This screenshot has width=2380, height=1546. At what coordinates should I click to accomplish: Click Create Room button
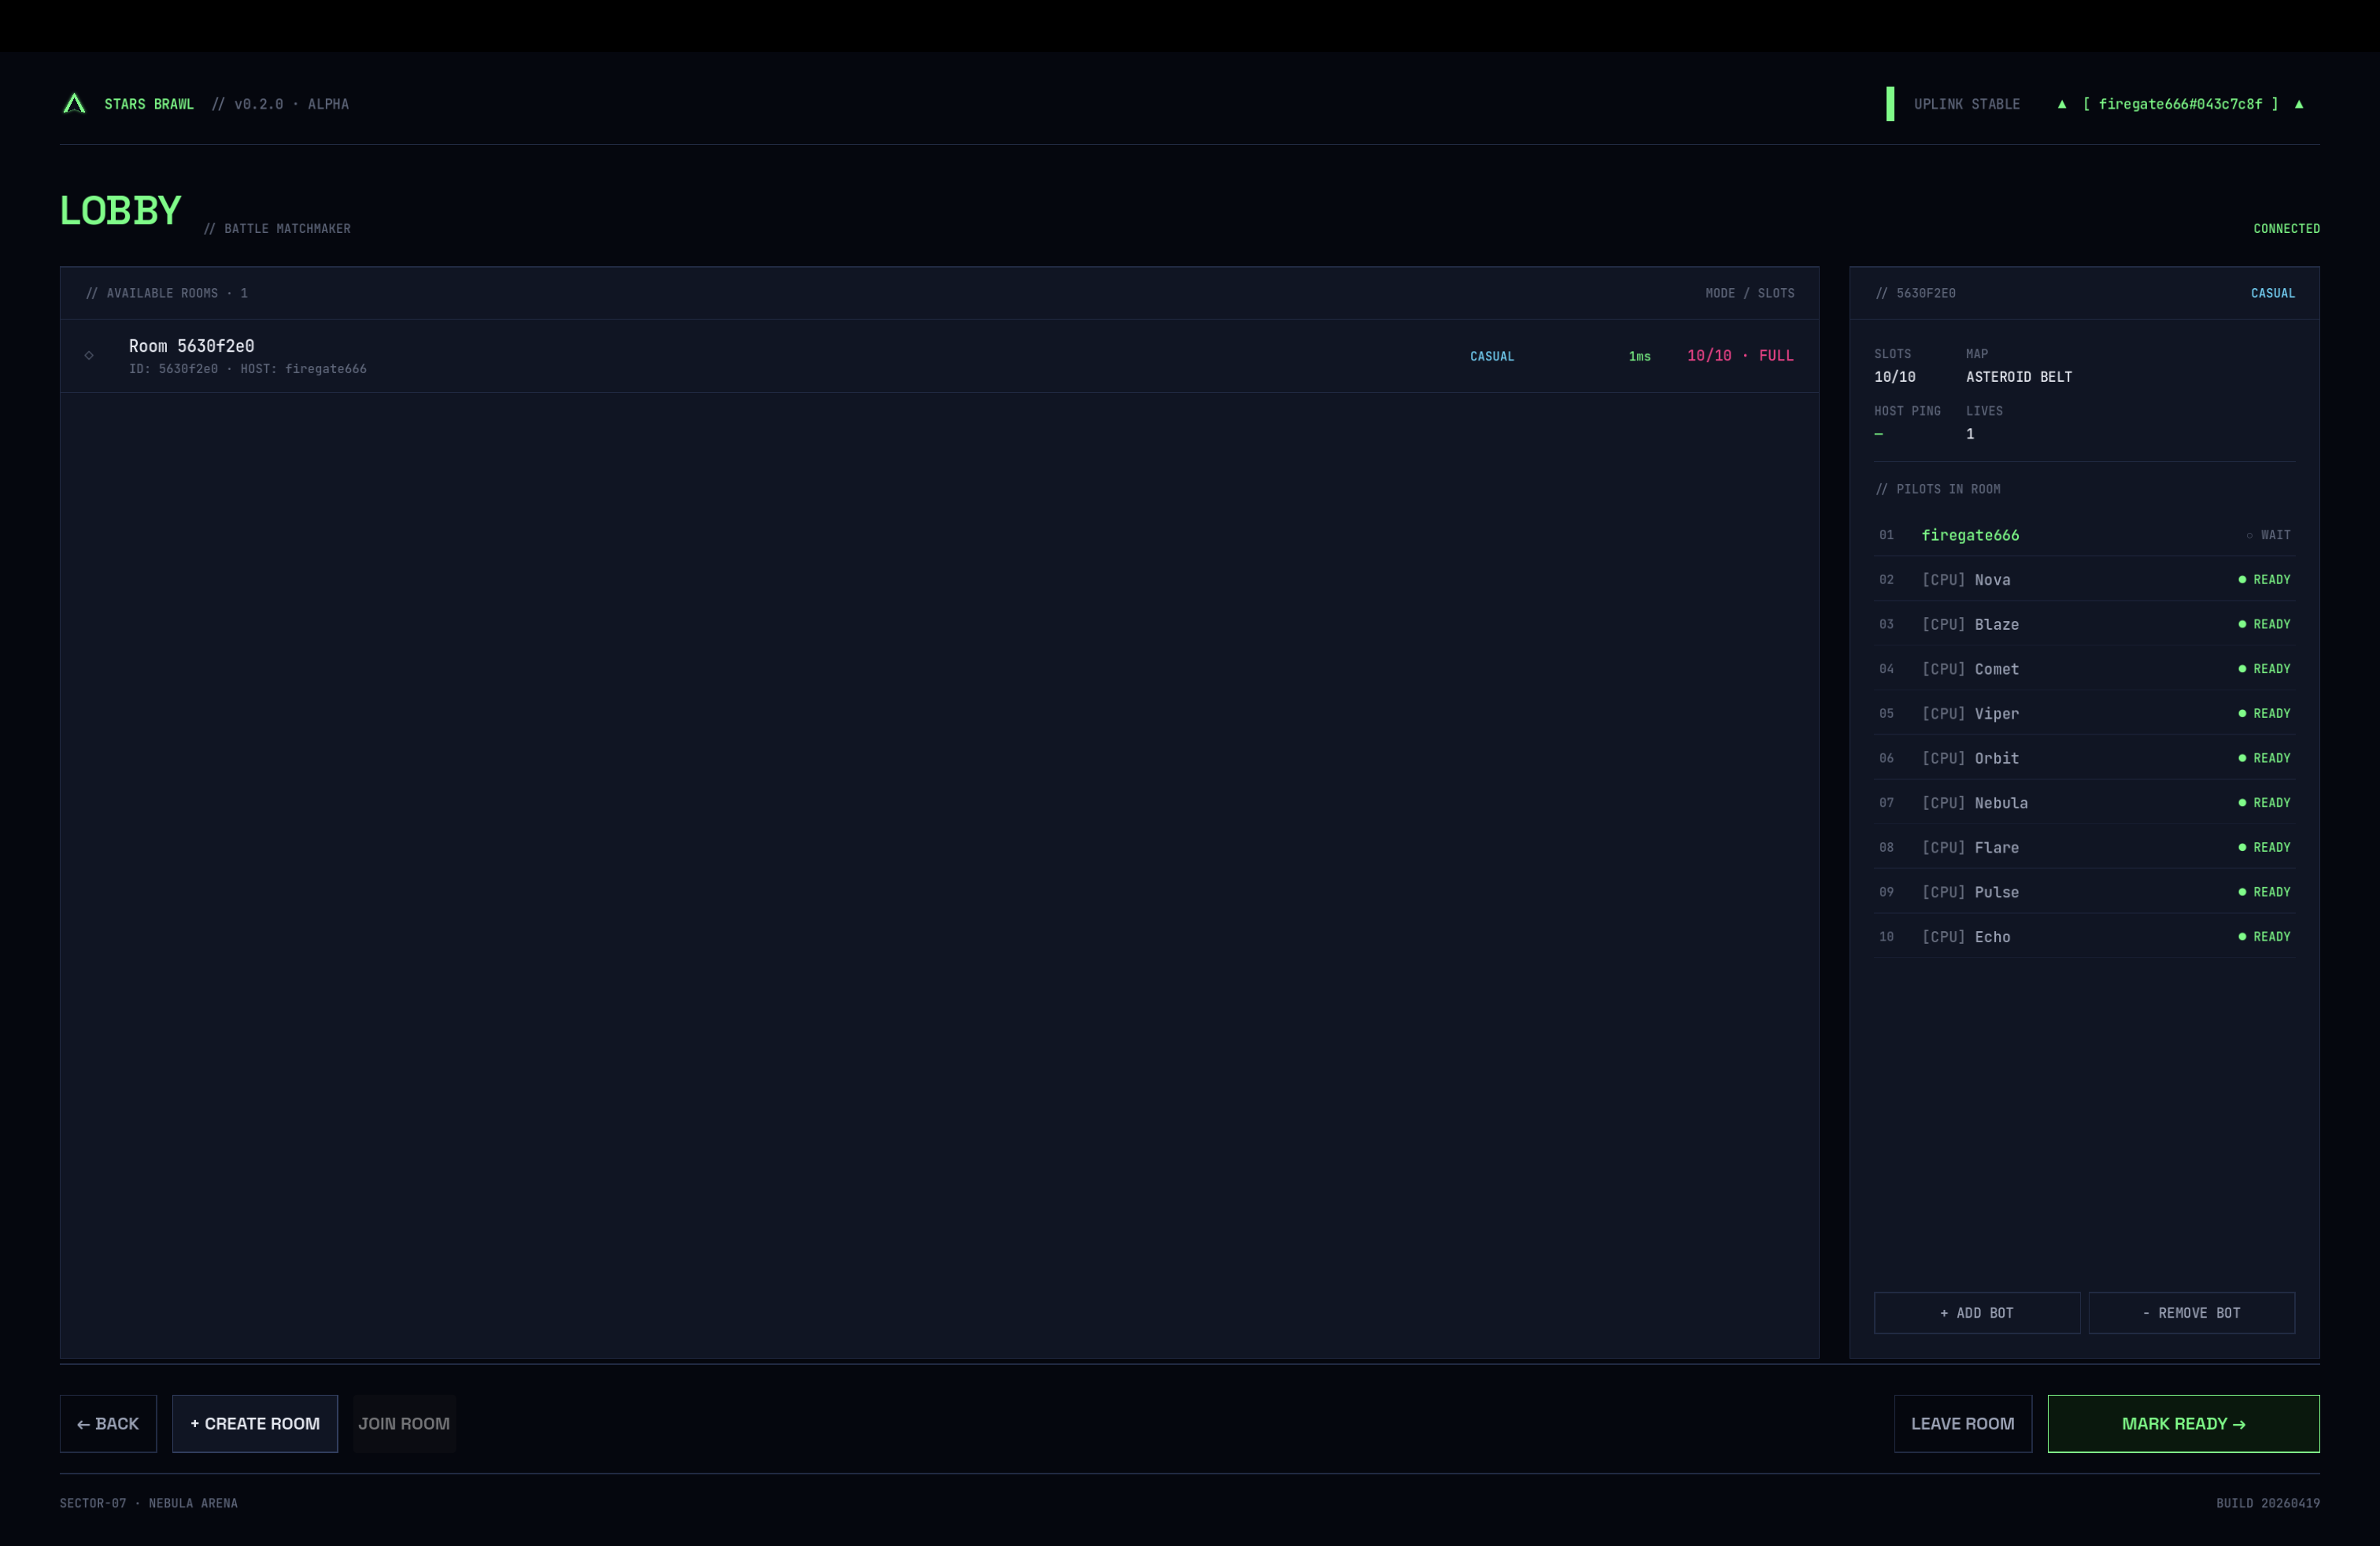coord(255,1423)
